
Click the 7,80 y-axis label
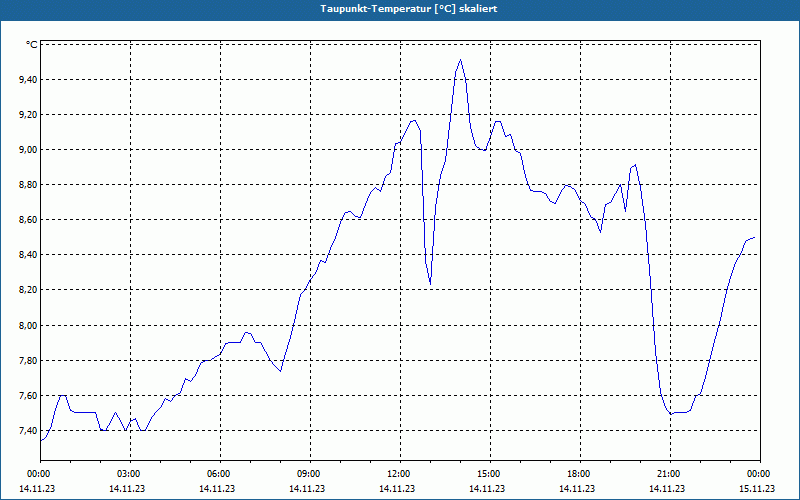point(29,361)
